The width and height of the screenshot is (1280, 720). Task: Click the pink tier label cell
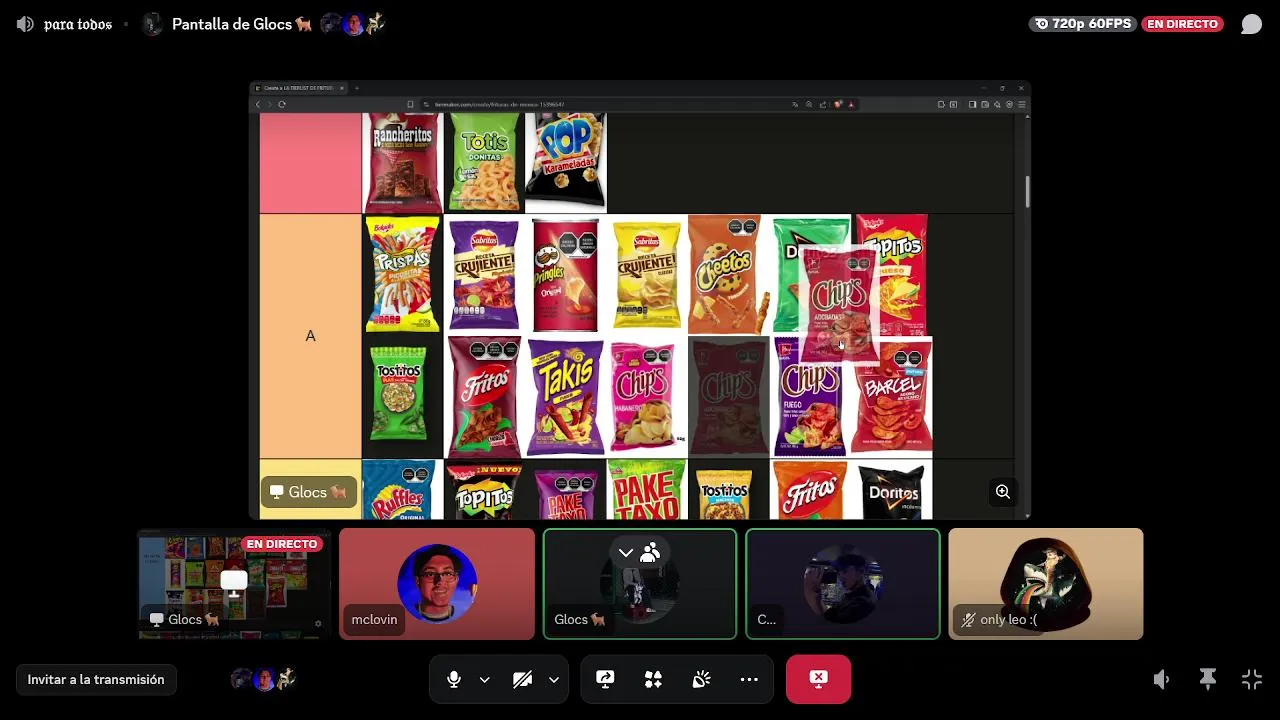(x=310, y=162)
